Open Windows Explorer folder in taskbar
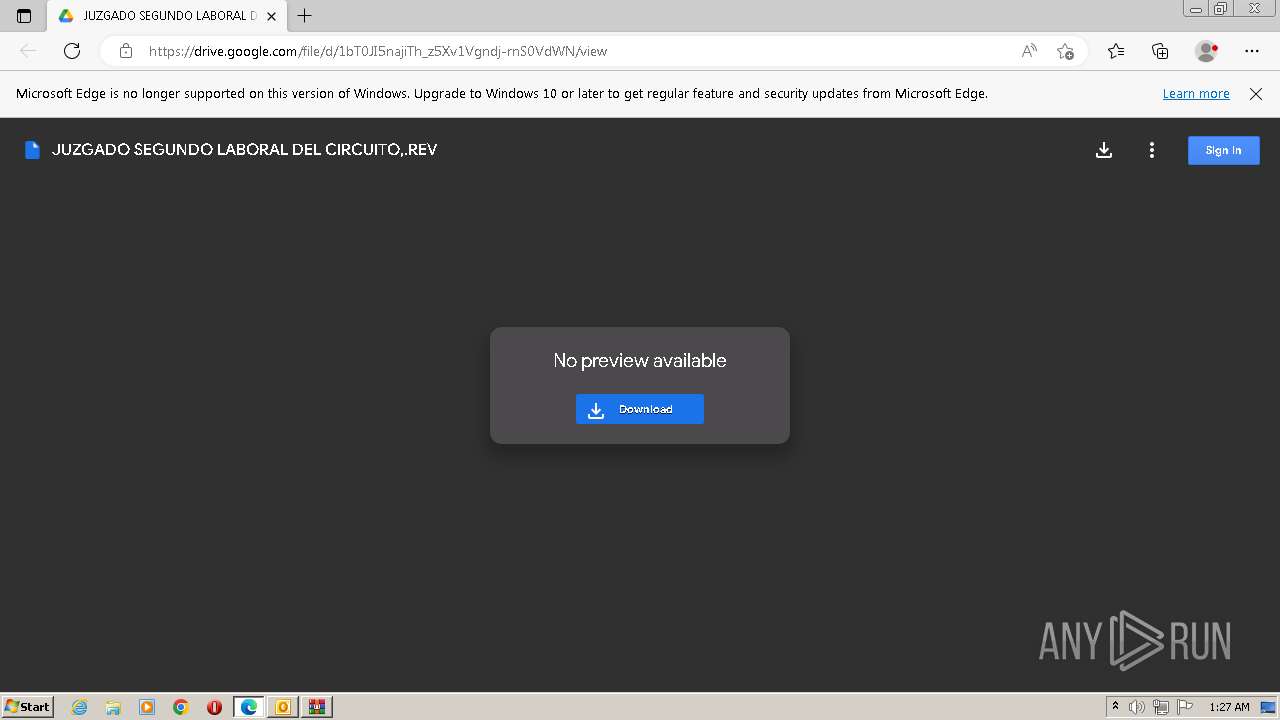The width and height of the screenshot is (1280, 720). pyautogui.click(x=113, y=707)
